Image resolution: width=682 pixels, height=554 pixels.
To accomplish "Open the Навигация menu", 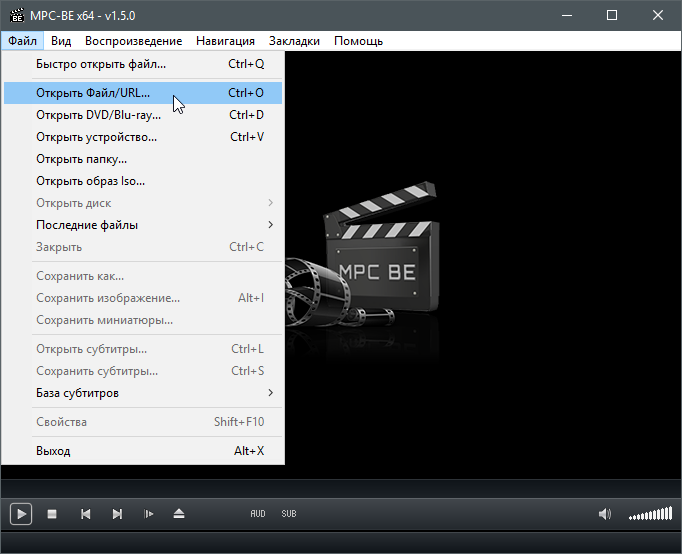I will (x=225, y=41).
